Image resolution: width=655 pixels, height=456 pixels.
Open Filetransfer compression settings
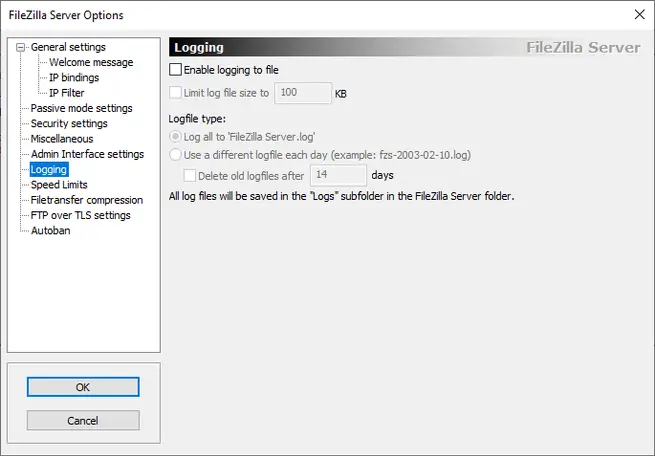tap(86, 200)
